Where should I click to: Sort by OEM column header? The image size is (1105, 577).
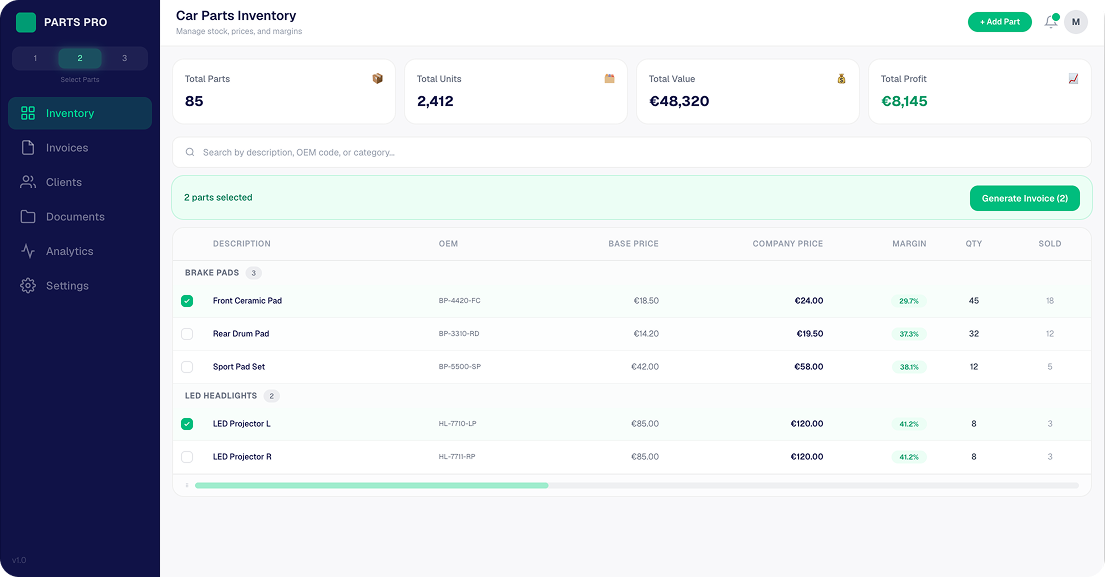pyautogui.click(x=448, y=244)
